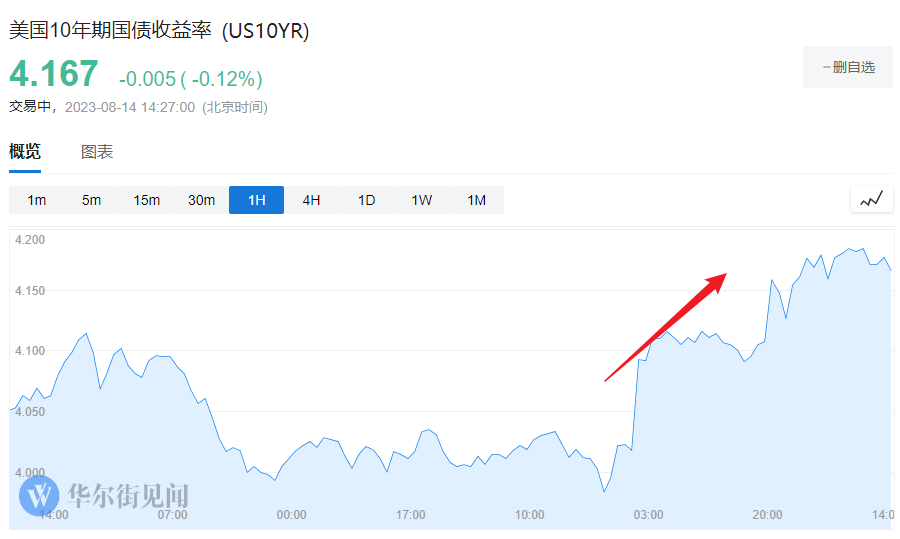Image resolution: width=900 pixels, height=539 pixels.
Task: Select the 5m interval
Action: 92,200
